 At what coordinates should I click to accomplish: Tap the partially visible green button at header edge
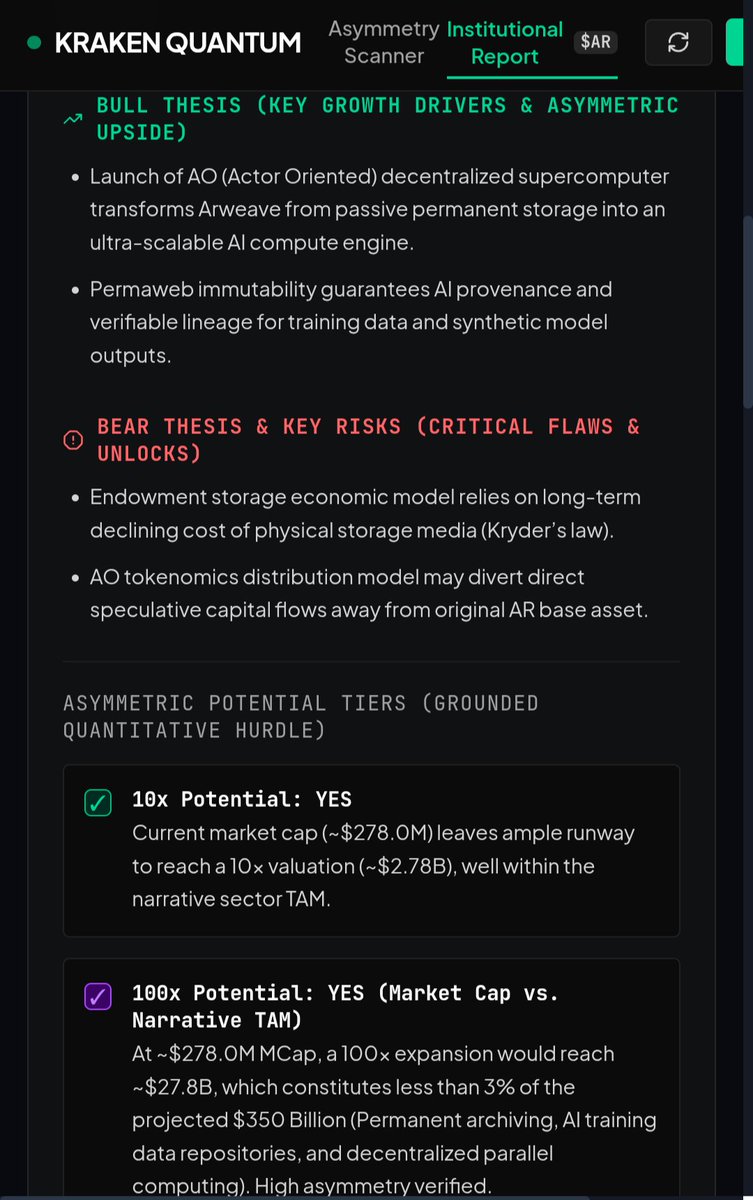click(734, 42)
